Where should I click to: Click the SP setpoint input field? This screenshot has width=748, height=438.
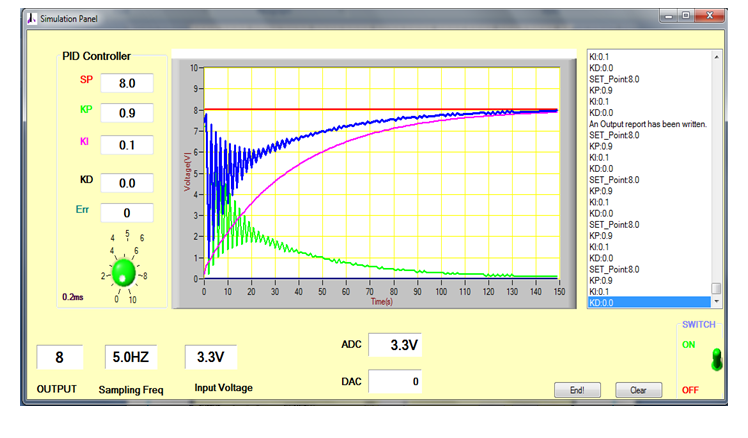pyautogui.click(x=127, y=83)
